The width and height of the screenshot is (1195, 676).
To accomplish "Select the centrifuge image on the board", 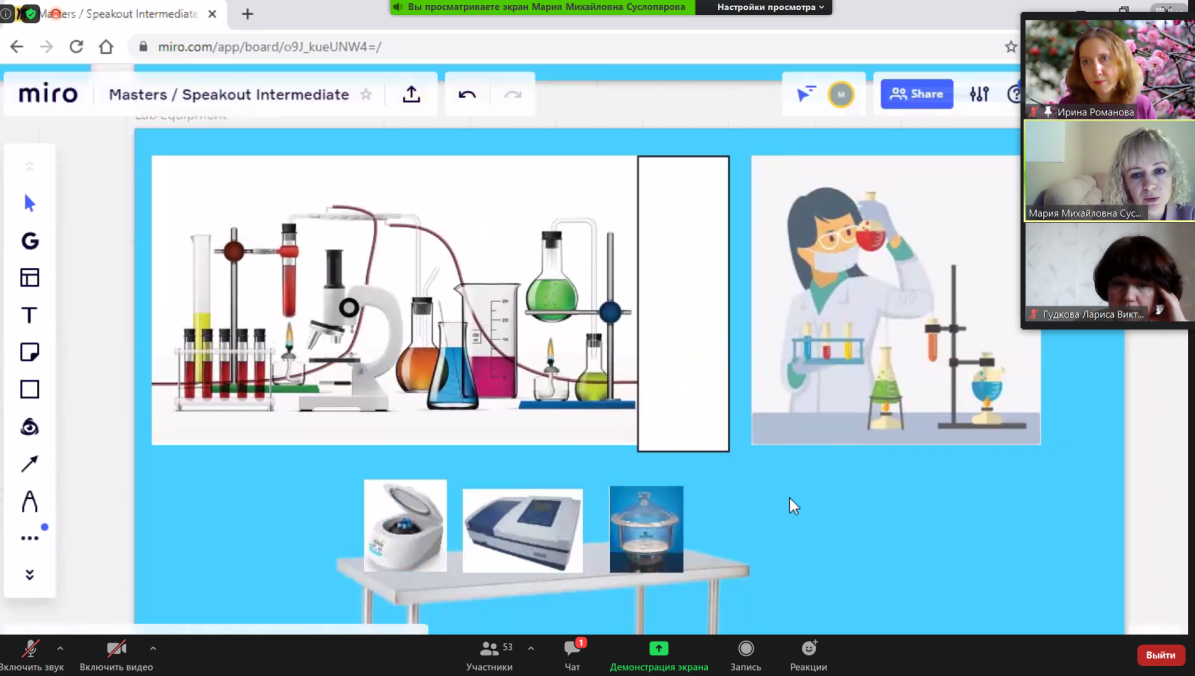I will (405, 525).
